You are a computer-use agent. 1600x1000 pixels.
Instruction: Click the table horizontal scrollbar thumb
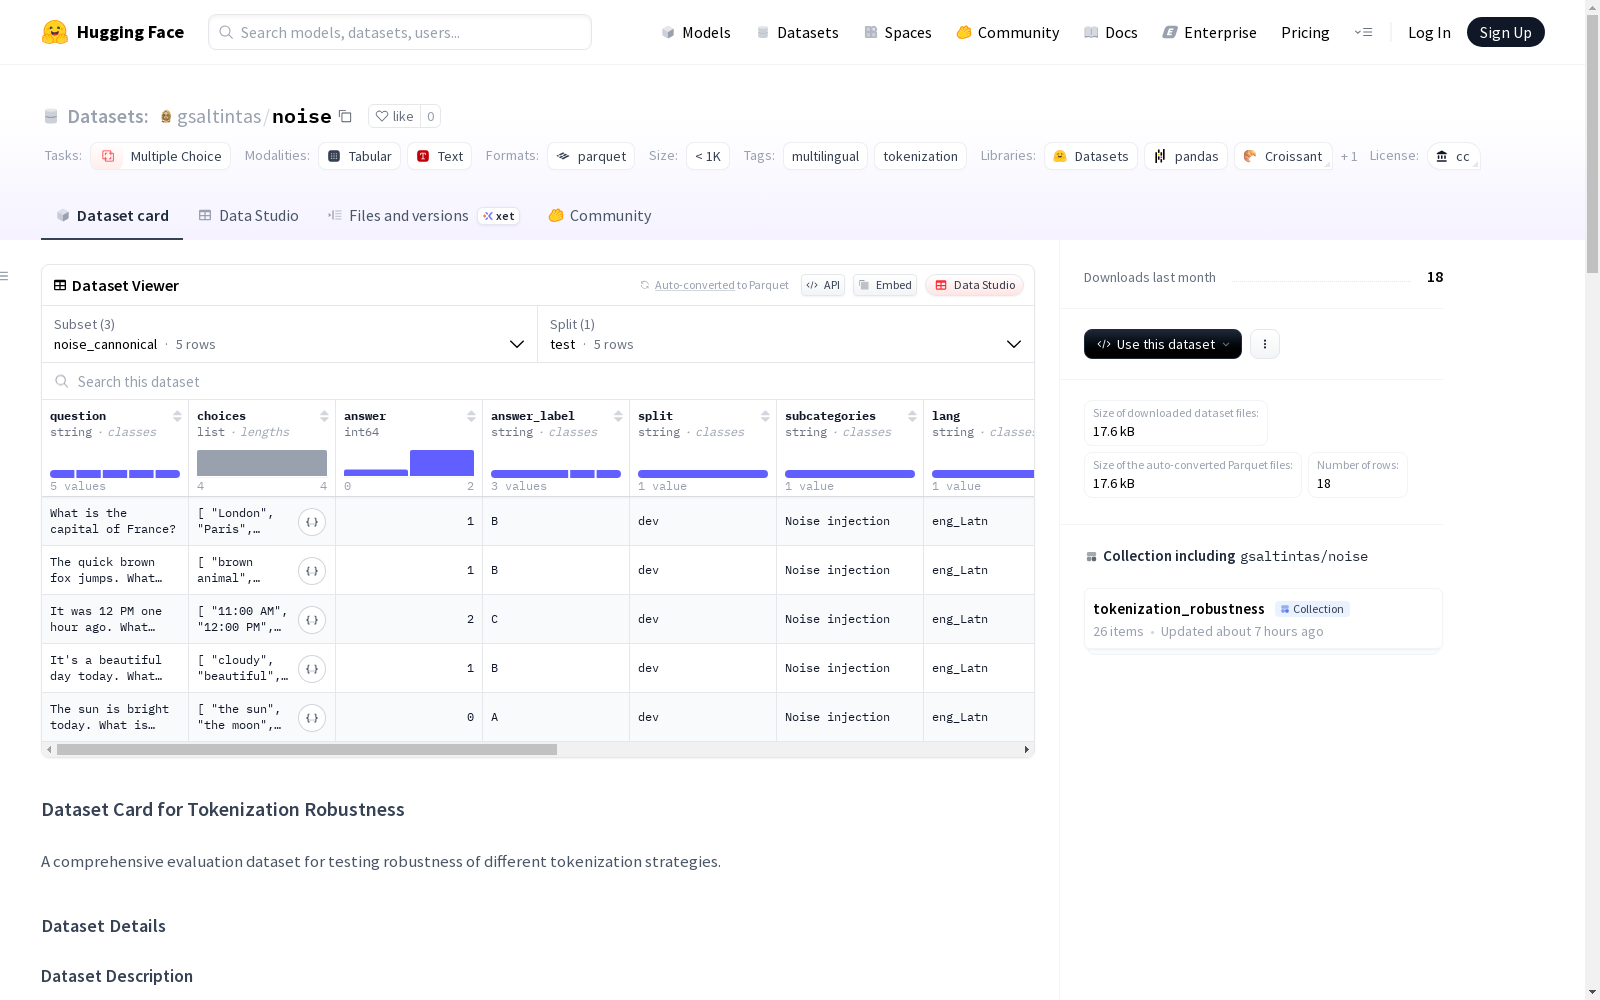tap(307, 750)
